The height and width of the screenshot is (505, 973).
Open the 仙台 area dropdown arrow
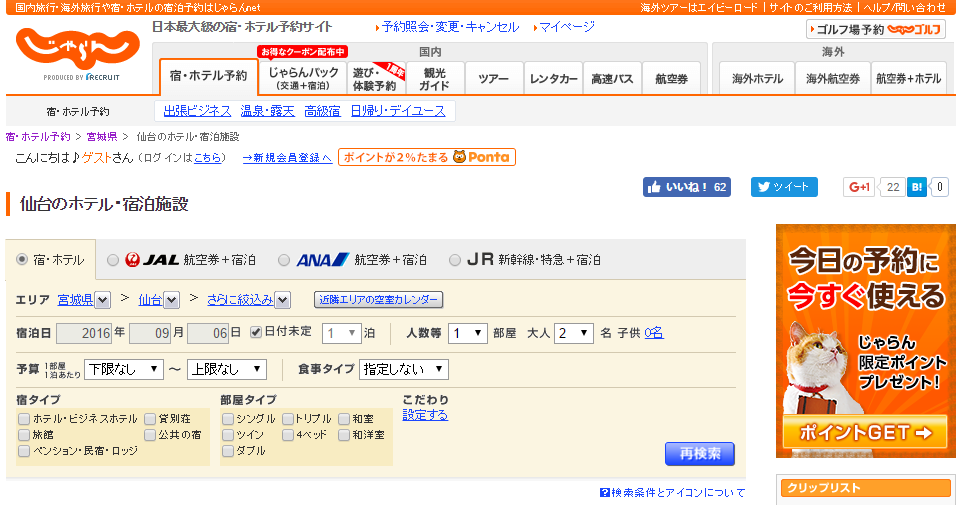point(172,300)
